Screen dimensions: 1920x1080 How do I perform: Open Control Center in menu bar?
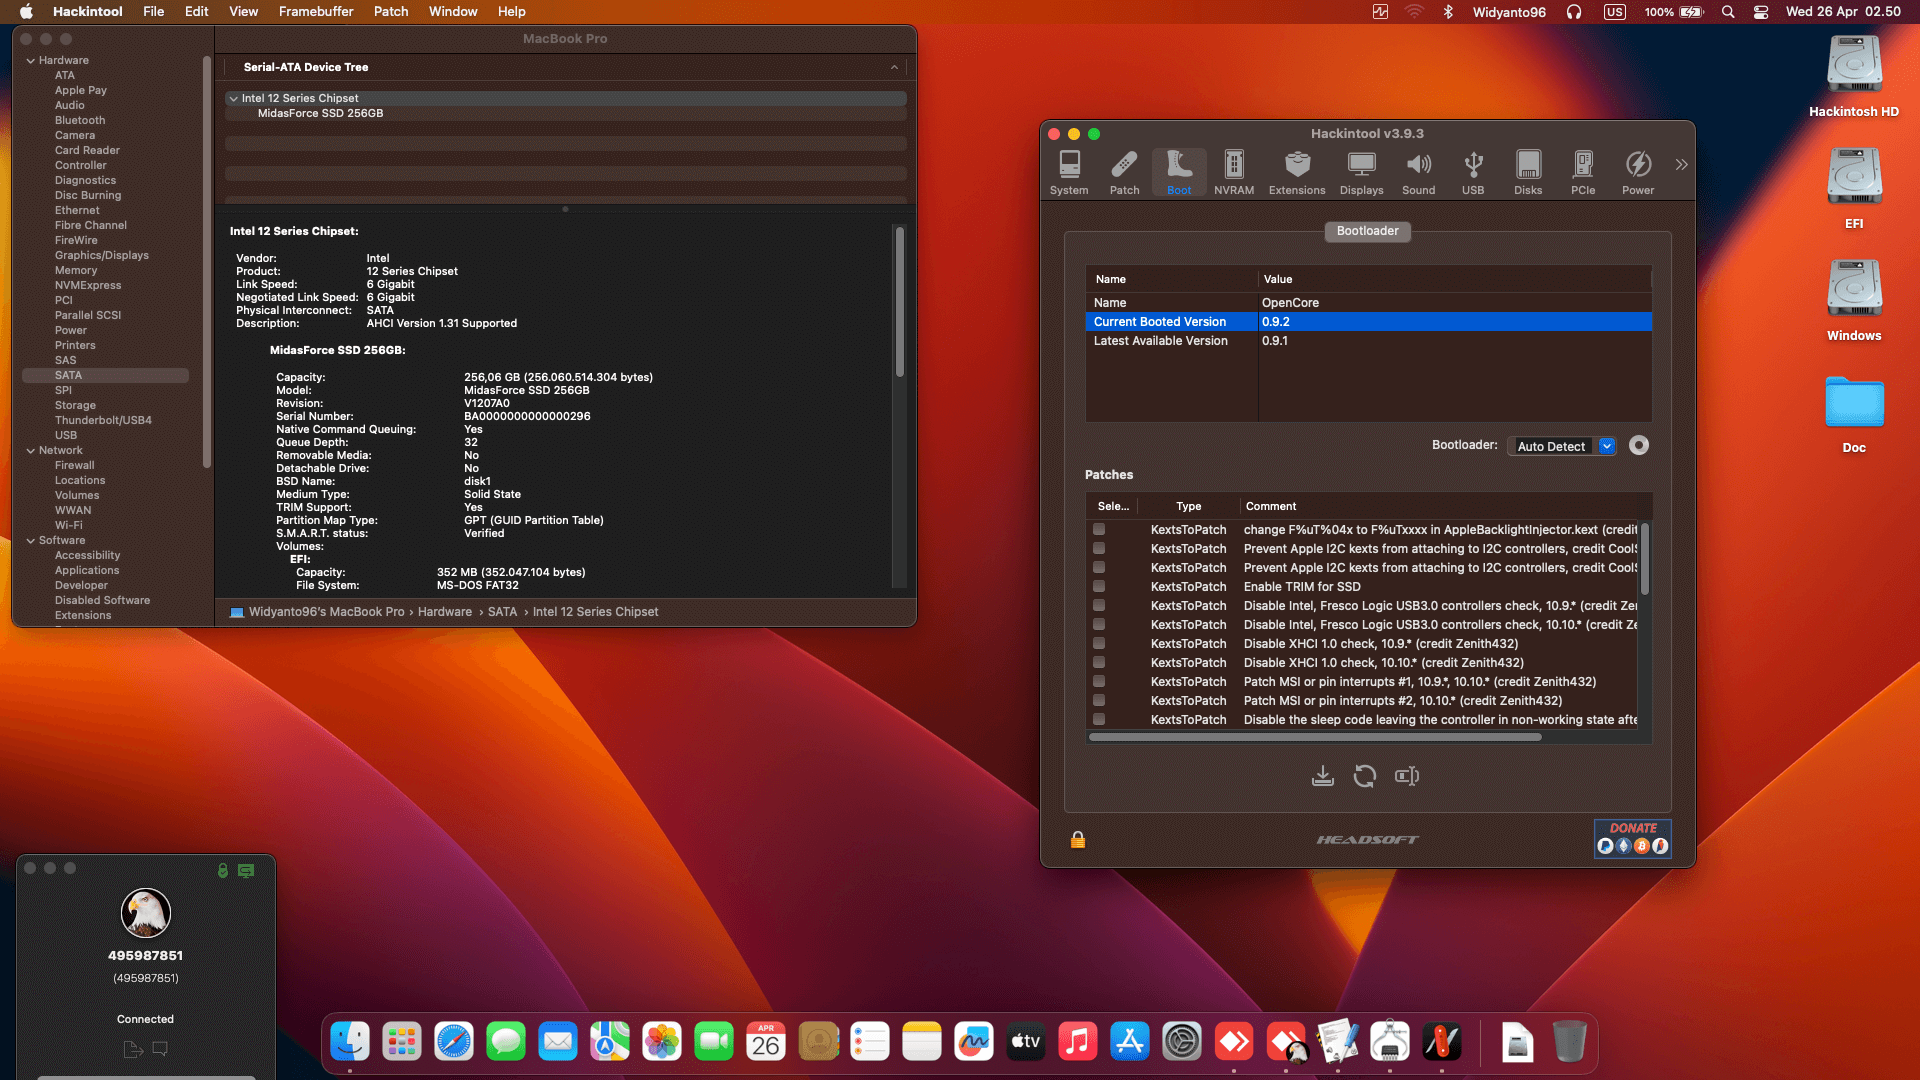click(1761, 12)
